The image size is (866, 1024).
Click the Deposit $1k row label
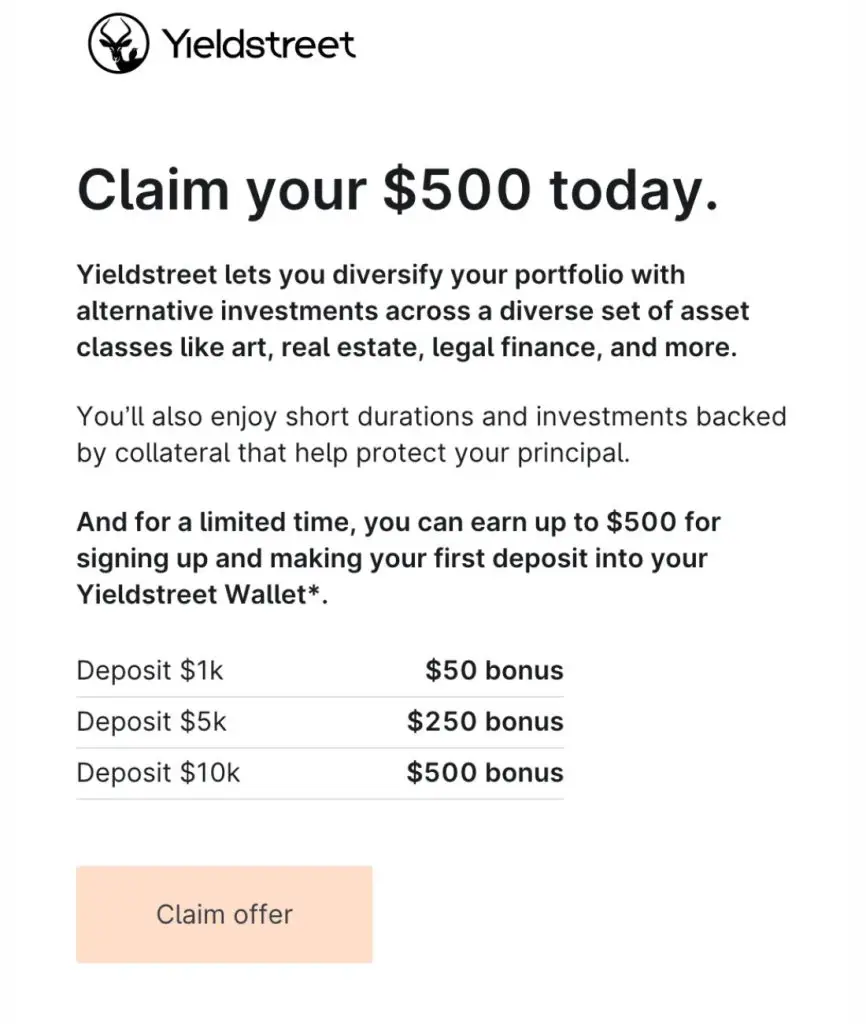tap(150, 670)
